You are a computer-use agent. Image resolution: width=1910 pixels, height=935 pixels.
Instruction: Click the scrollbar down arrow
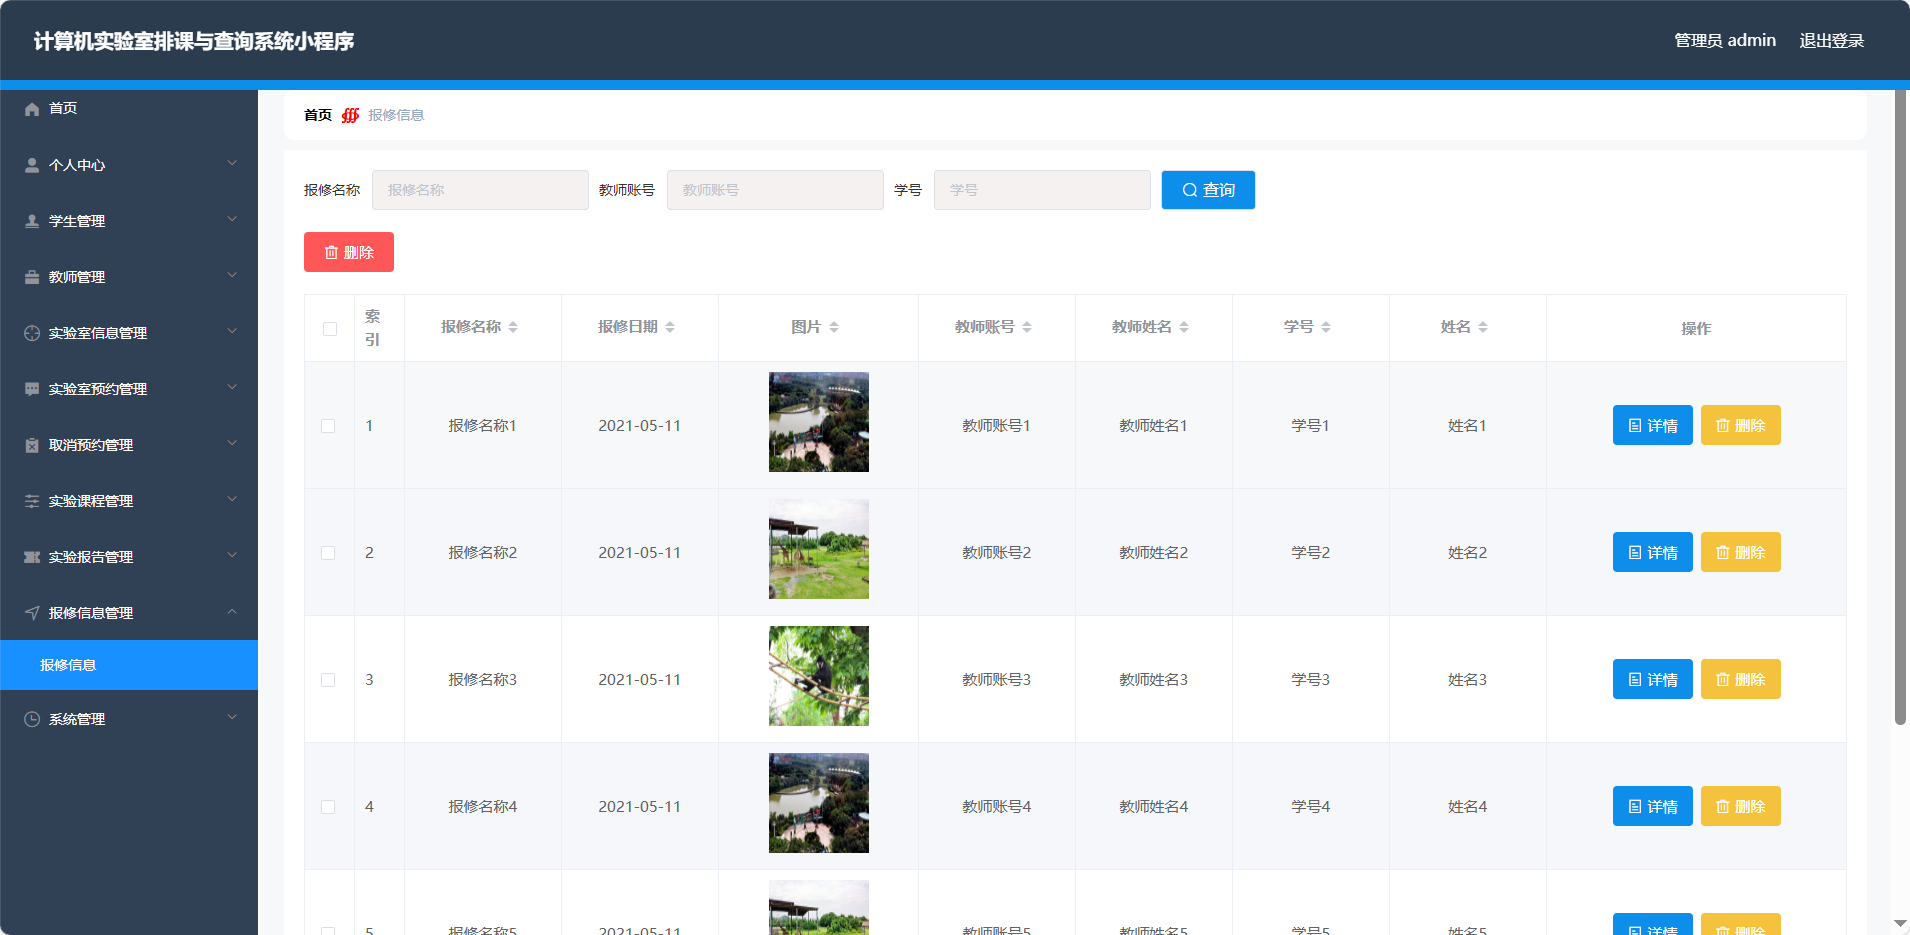[1900, 924]
